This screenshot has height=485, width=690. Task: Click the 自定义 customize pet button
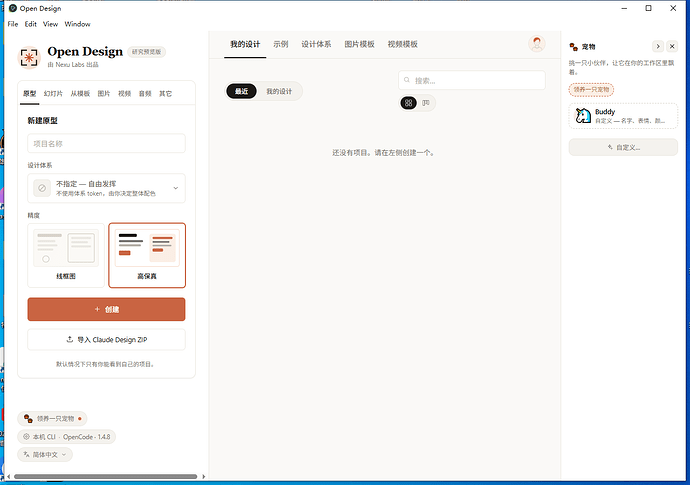(623, 147)
